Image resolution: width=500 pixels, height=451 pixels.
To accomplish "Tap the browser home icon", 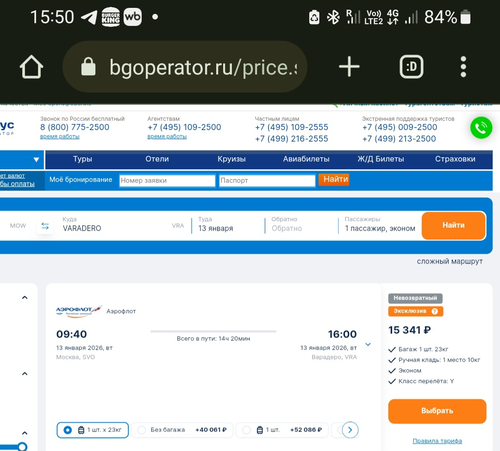I will [31, 67].
